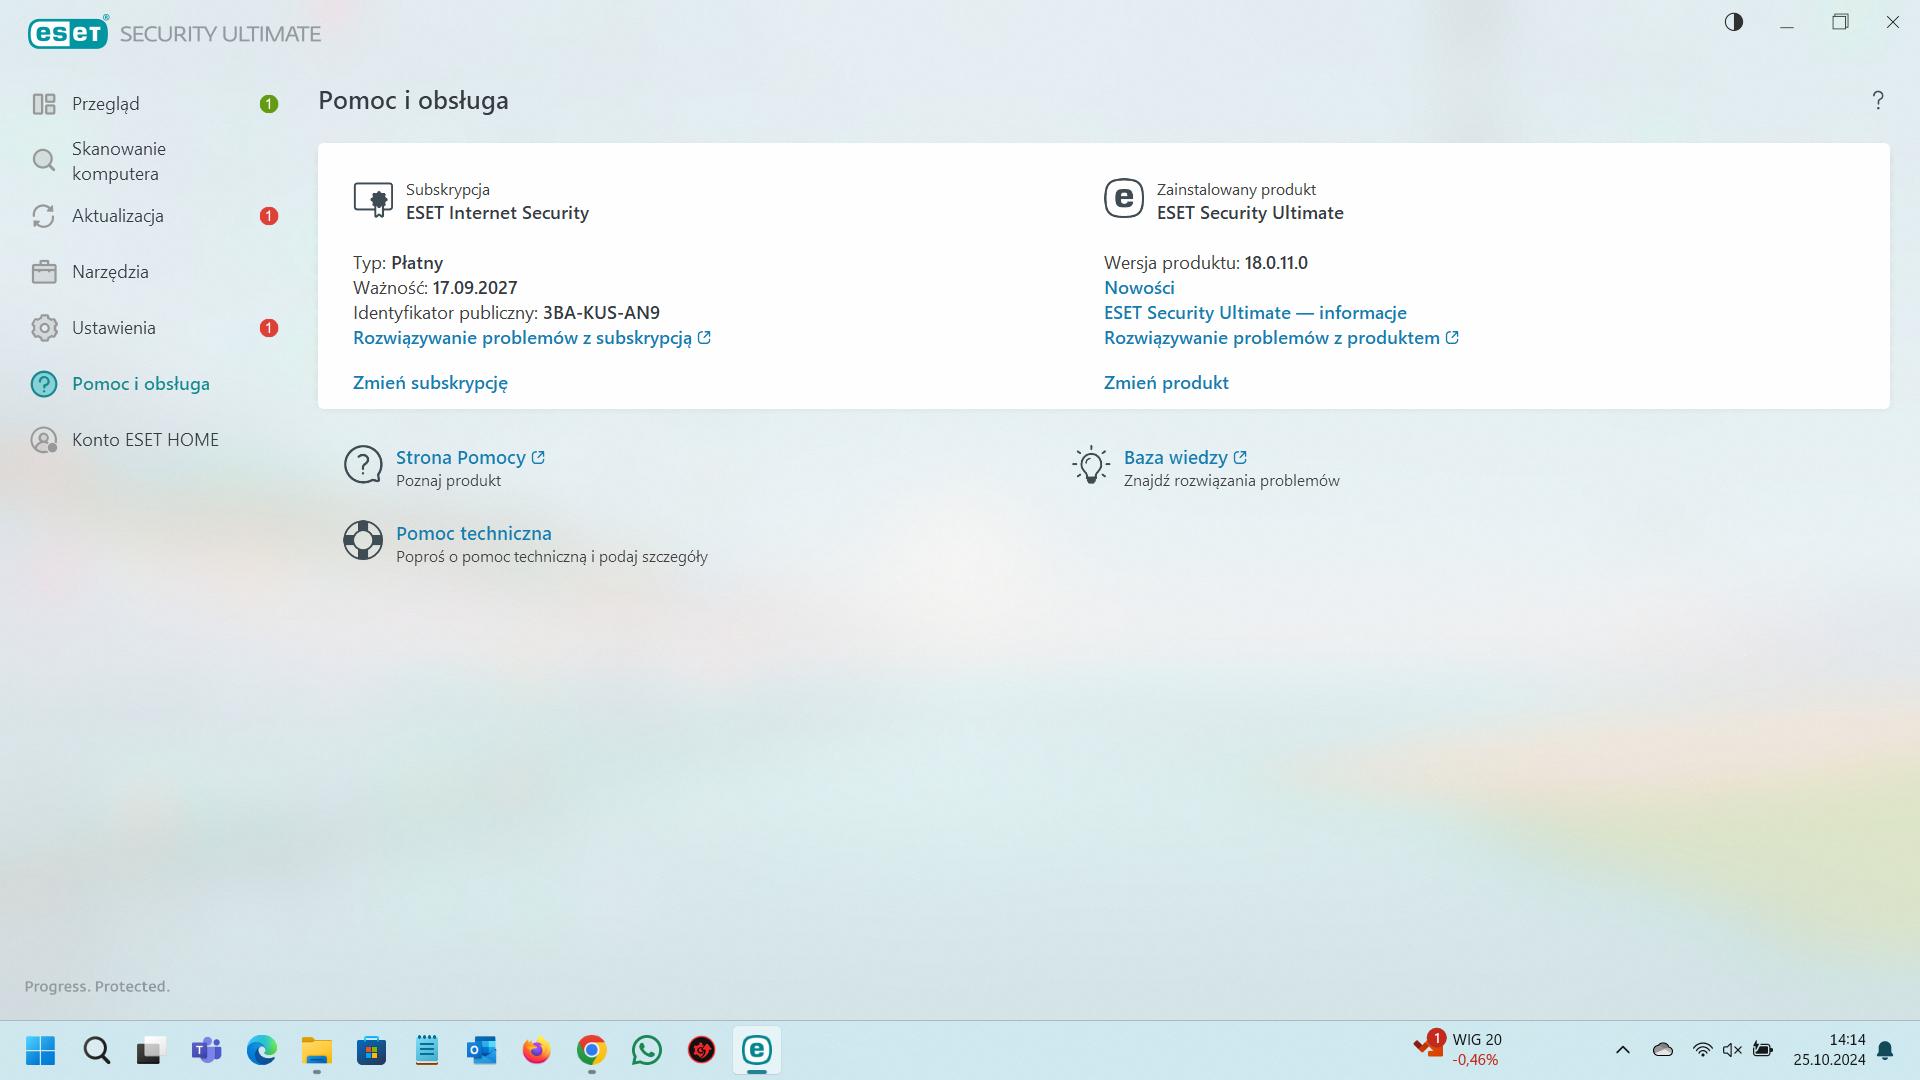
Task: Click the product version 18.0.11.0 text
Action: (x=1276, y=263)
